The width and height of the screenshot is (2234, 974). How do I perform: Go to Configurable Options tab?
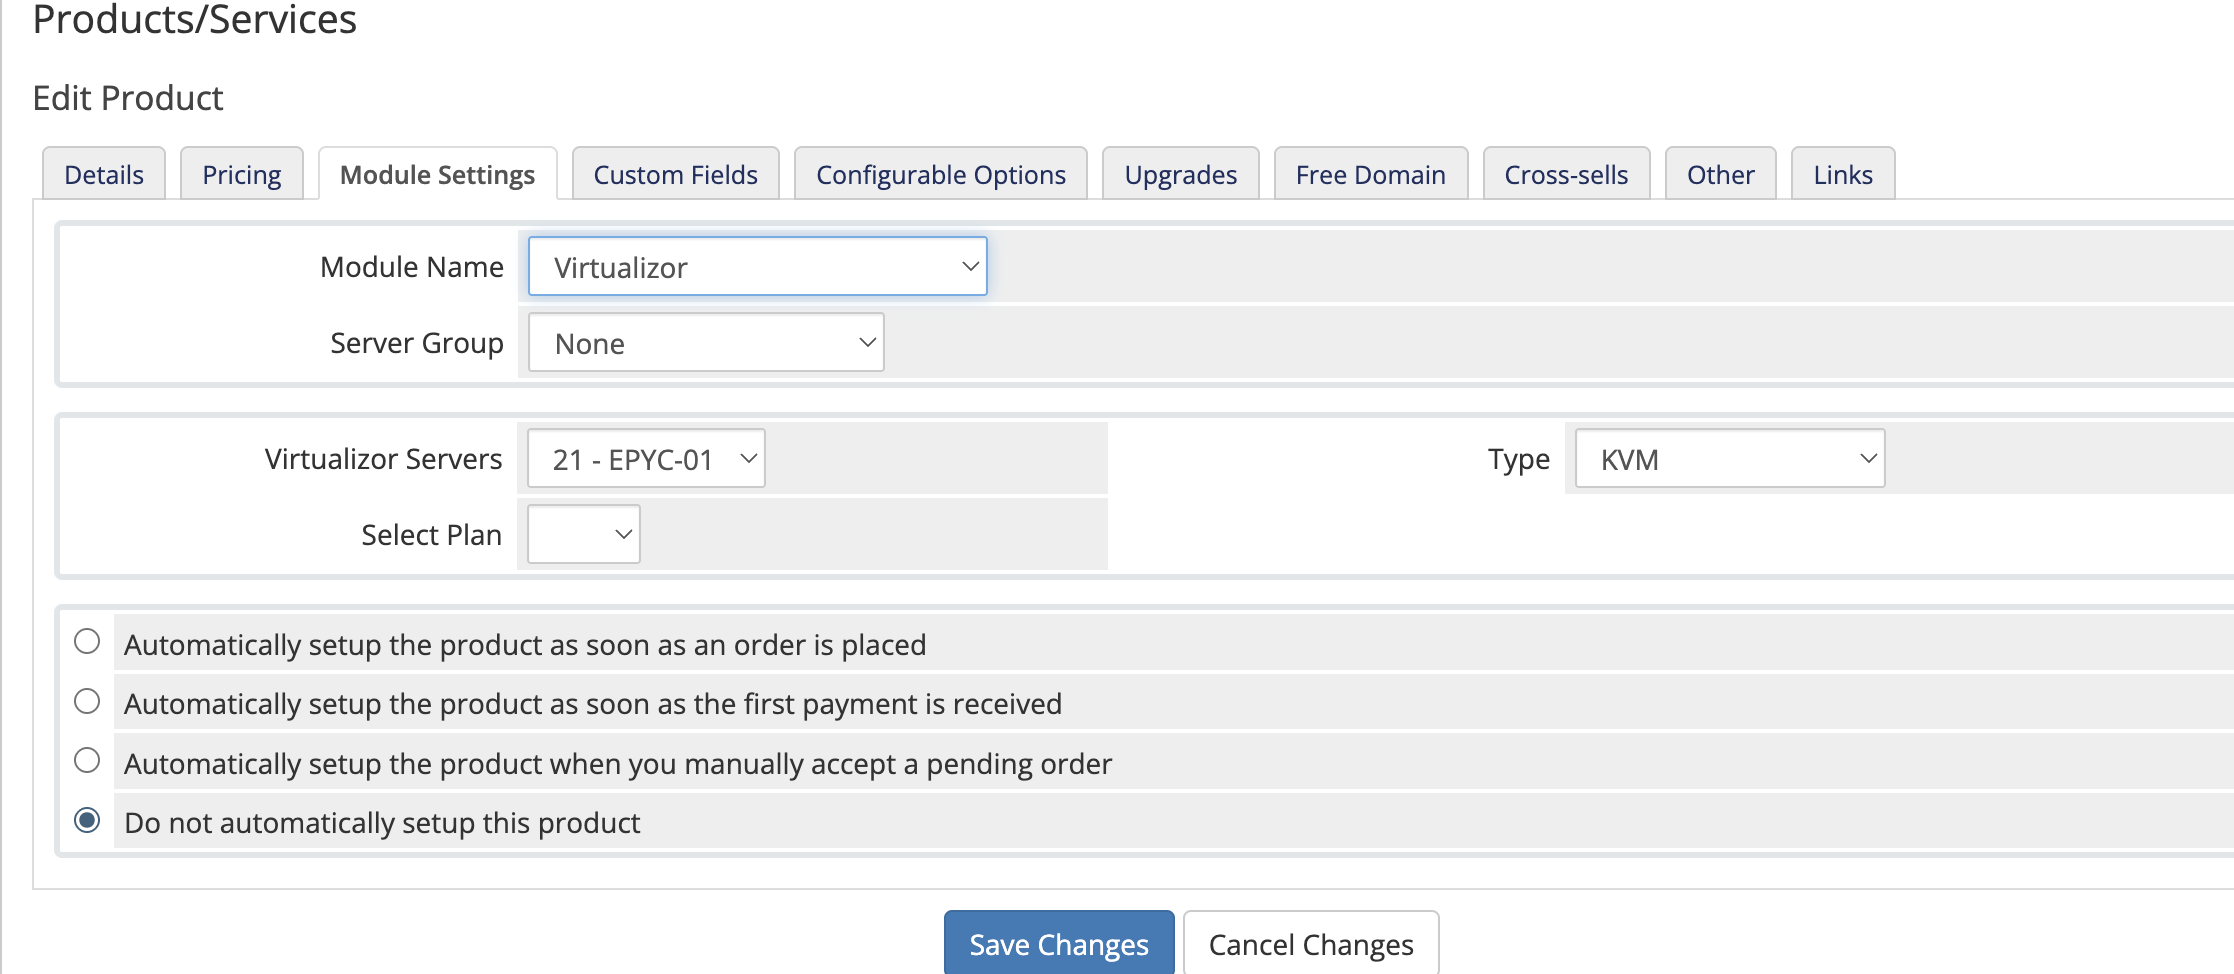click(x=941, y=174)
